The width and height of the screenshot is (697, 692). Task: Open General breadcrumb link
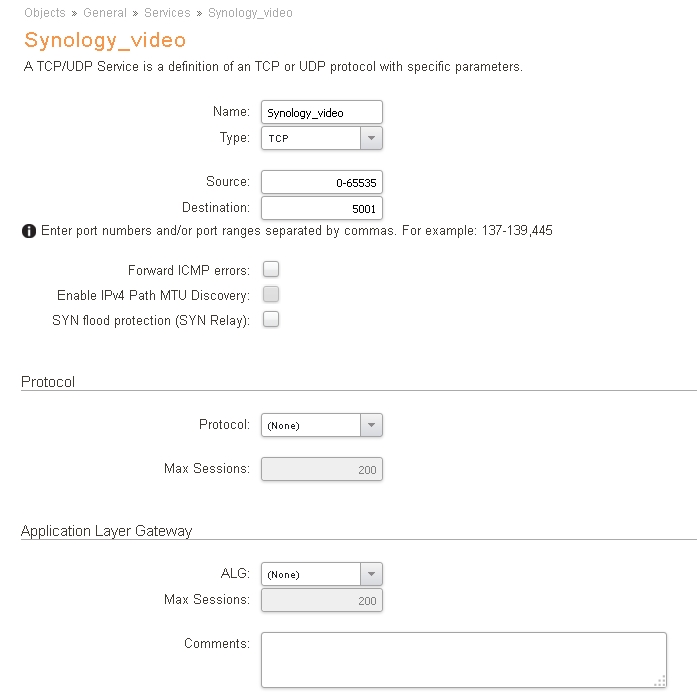click(105, 13)
